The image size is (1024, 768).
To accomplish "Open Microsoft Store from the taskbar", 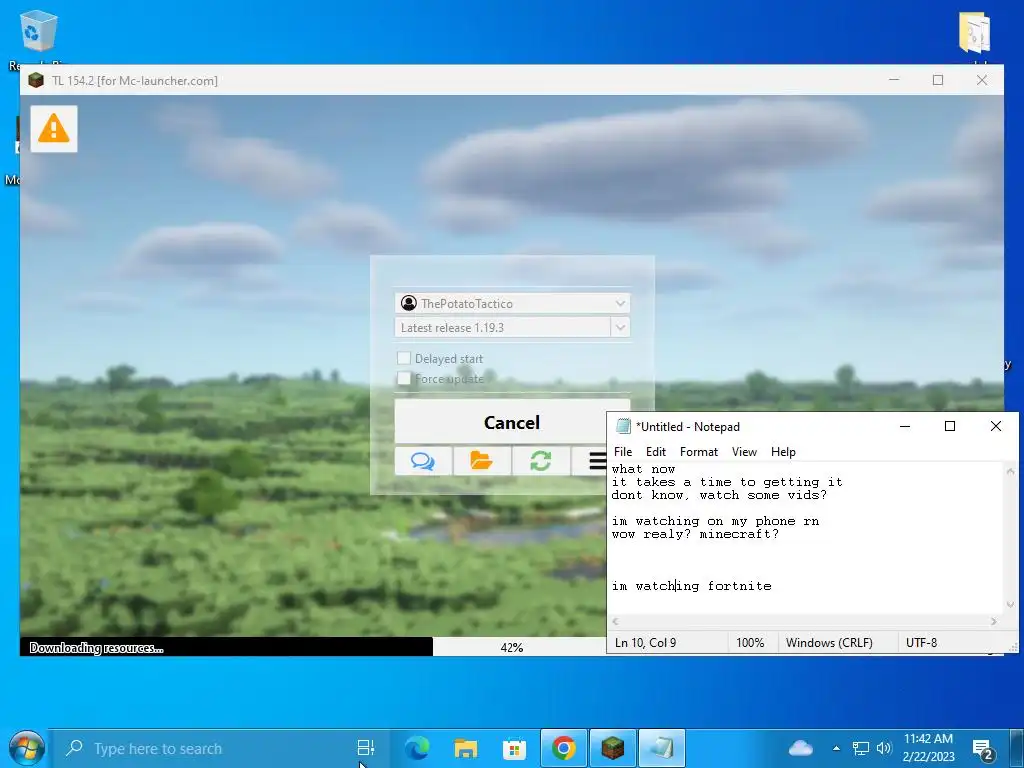I will tap(514, 748).
